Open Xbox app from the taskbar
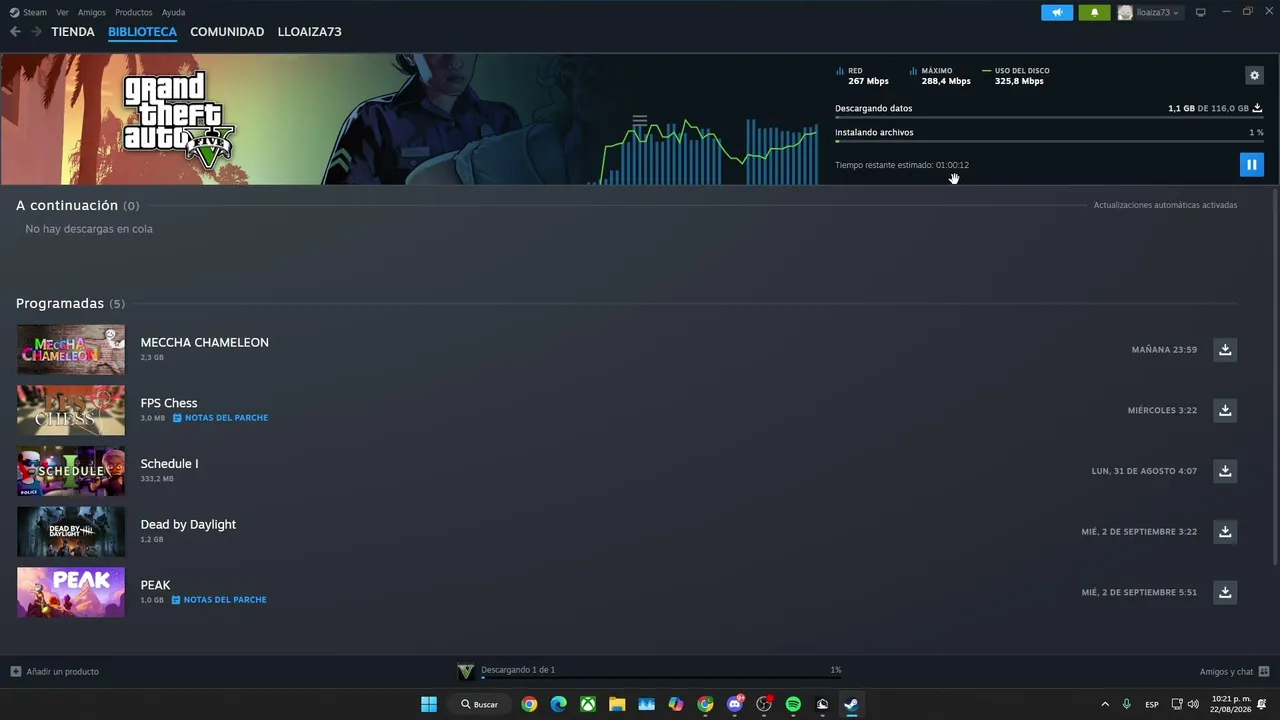The width and height of the screenshot is (1280, 720). tap(588, 704)
